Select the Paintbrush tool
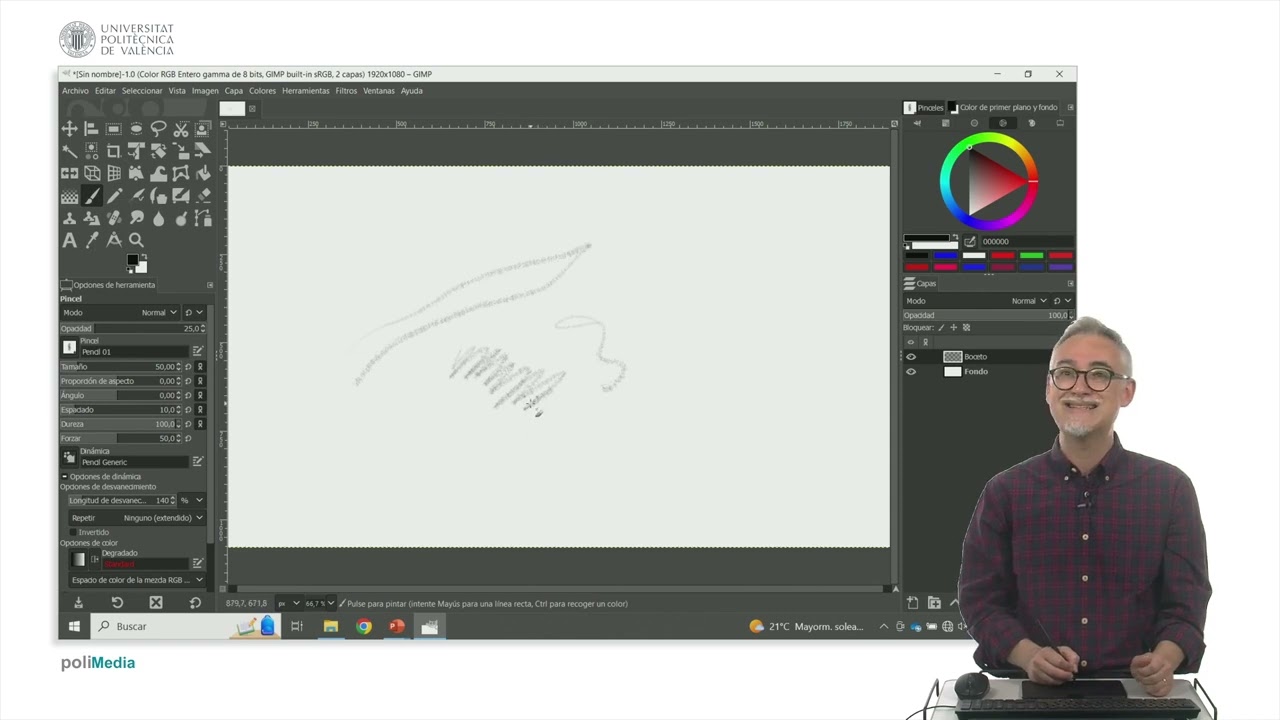The height and width of the screenshot is (720, 1280). click(91, 196)
